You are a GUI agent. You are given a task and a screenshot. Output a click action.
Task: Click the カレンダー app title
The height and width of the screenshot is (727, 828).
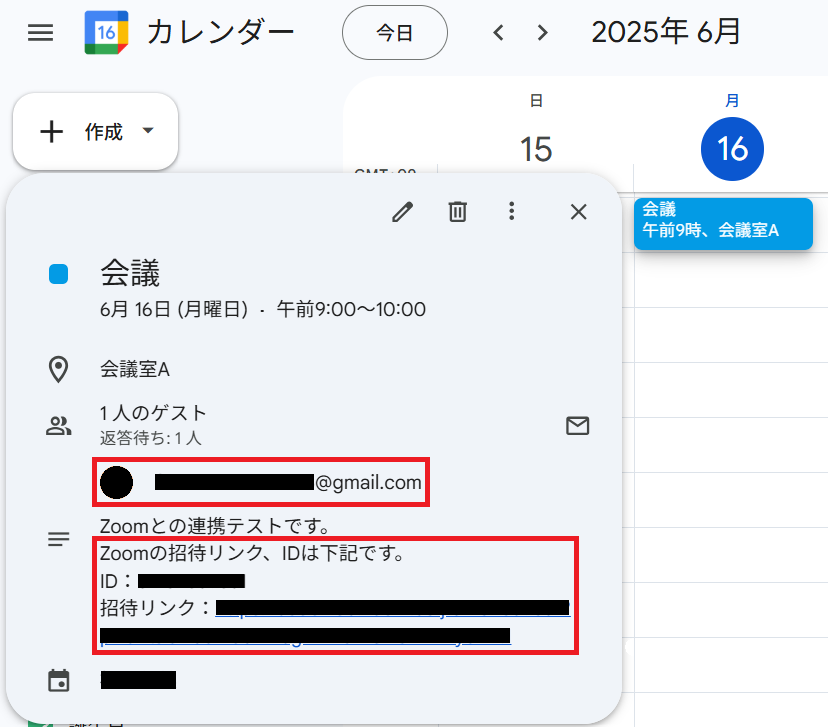(x=220, y=32)
